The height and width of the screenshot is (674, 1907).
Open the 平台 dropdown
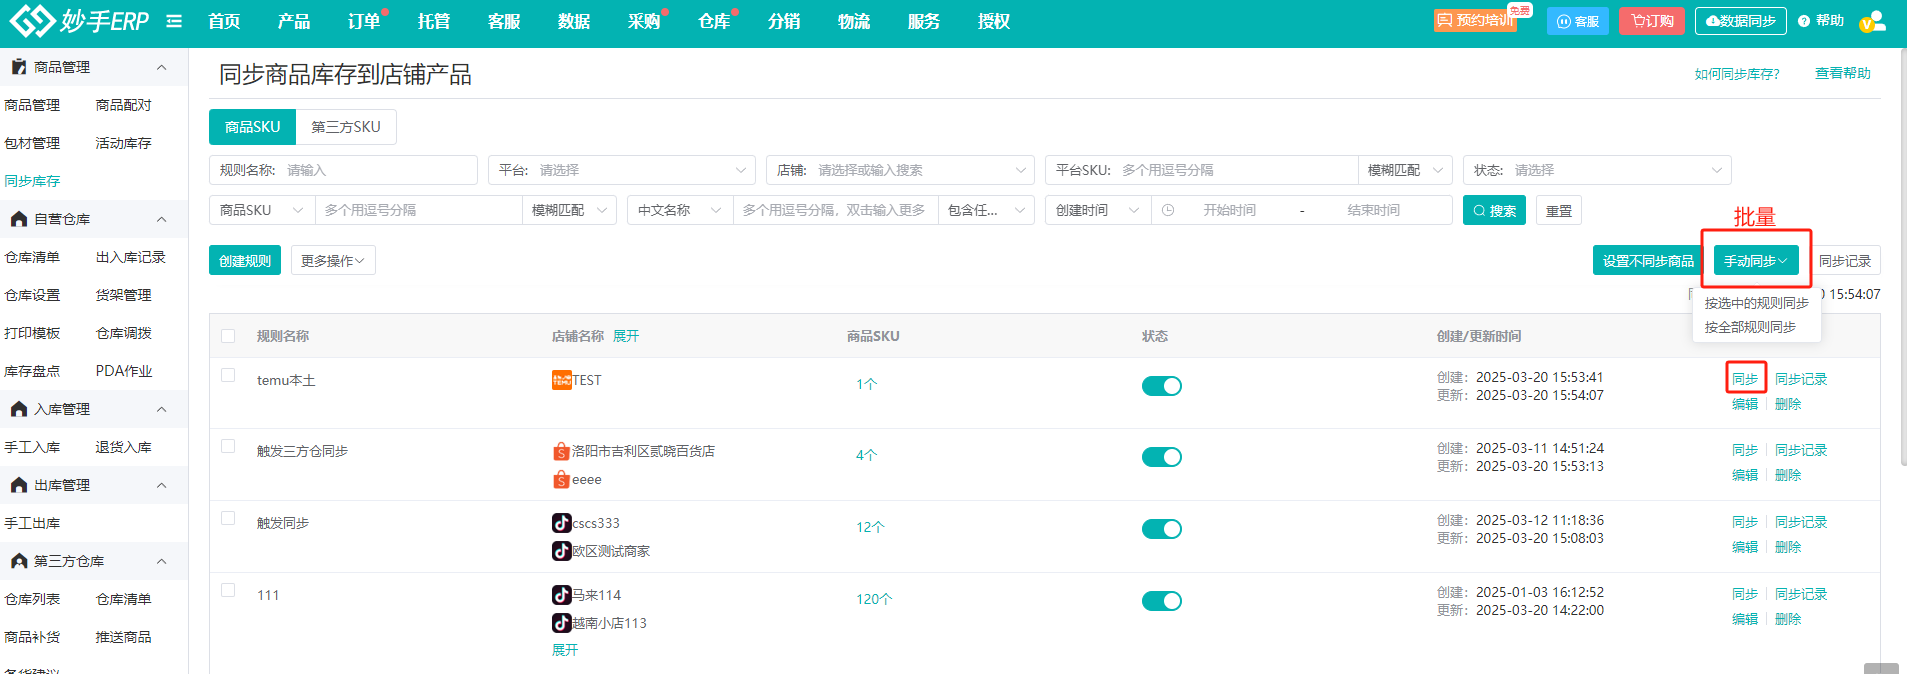(621, 170)
